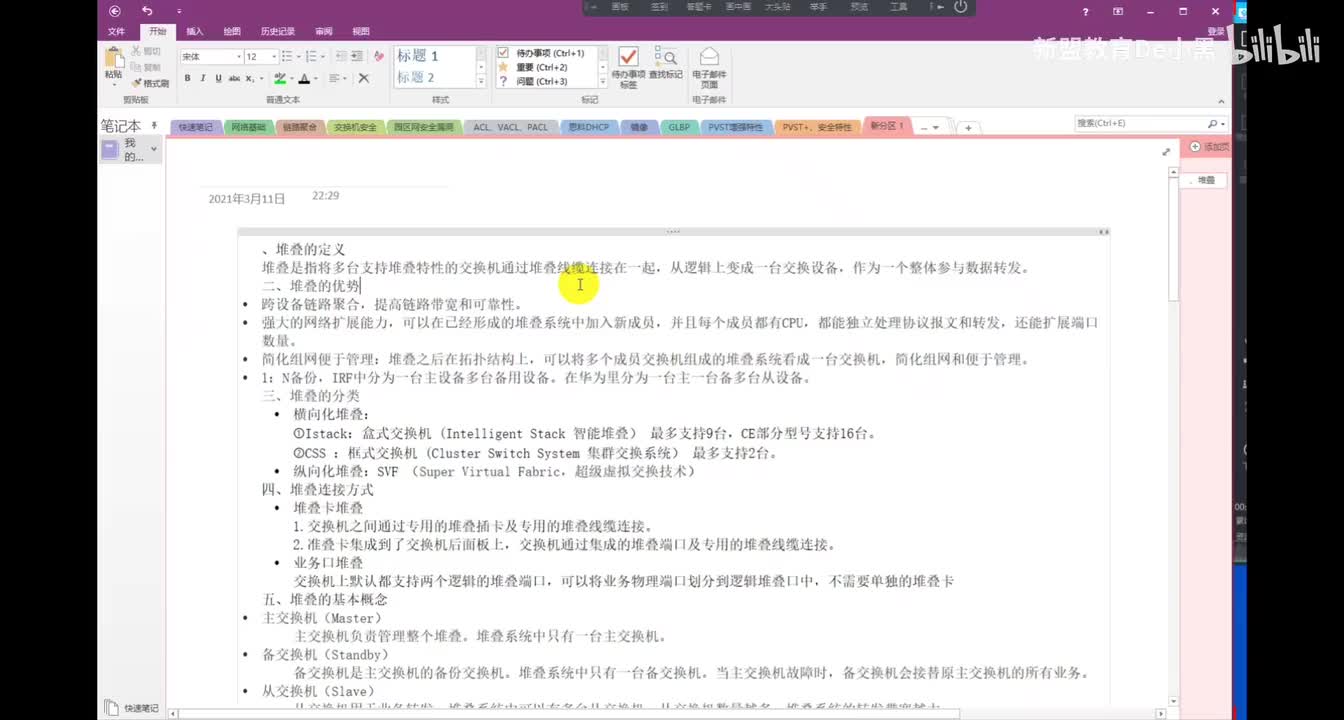Viewport: 1344px width, 720px height.
Task: Click the 登录 sign-in link
Action: (x=1216, y=32)
